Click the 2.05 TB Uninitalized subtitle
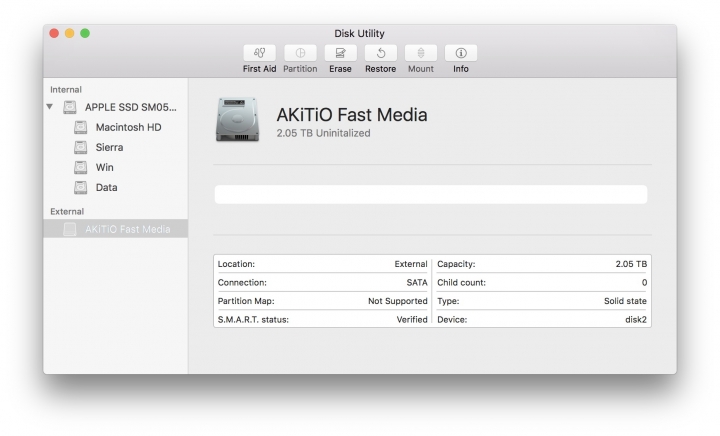The height and width of the screenshot is (436, 720). [323, 133]
